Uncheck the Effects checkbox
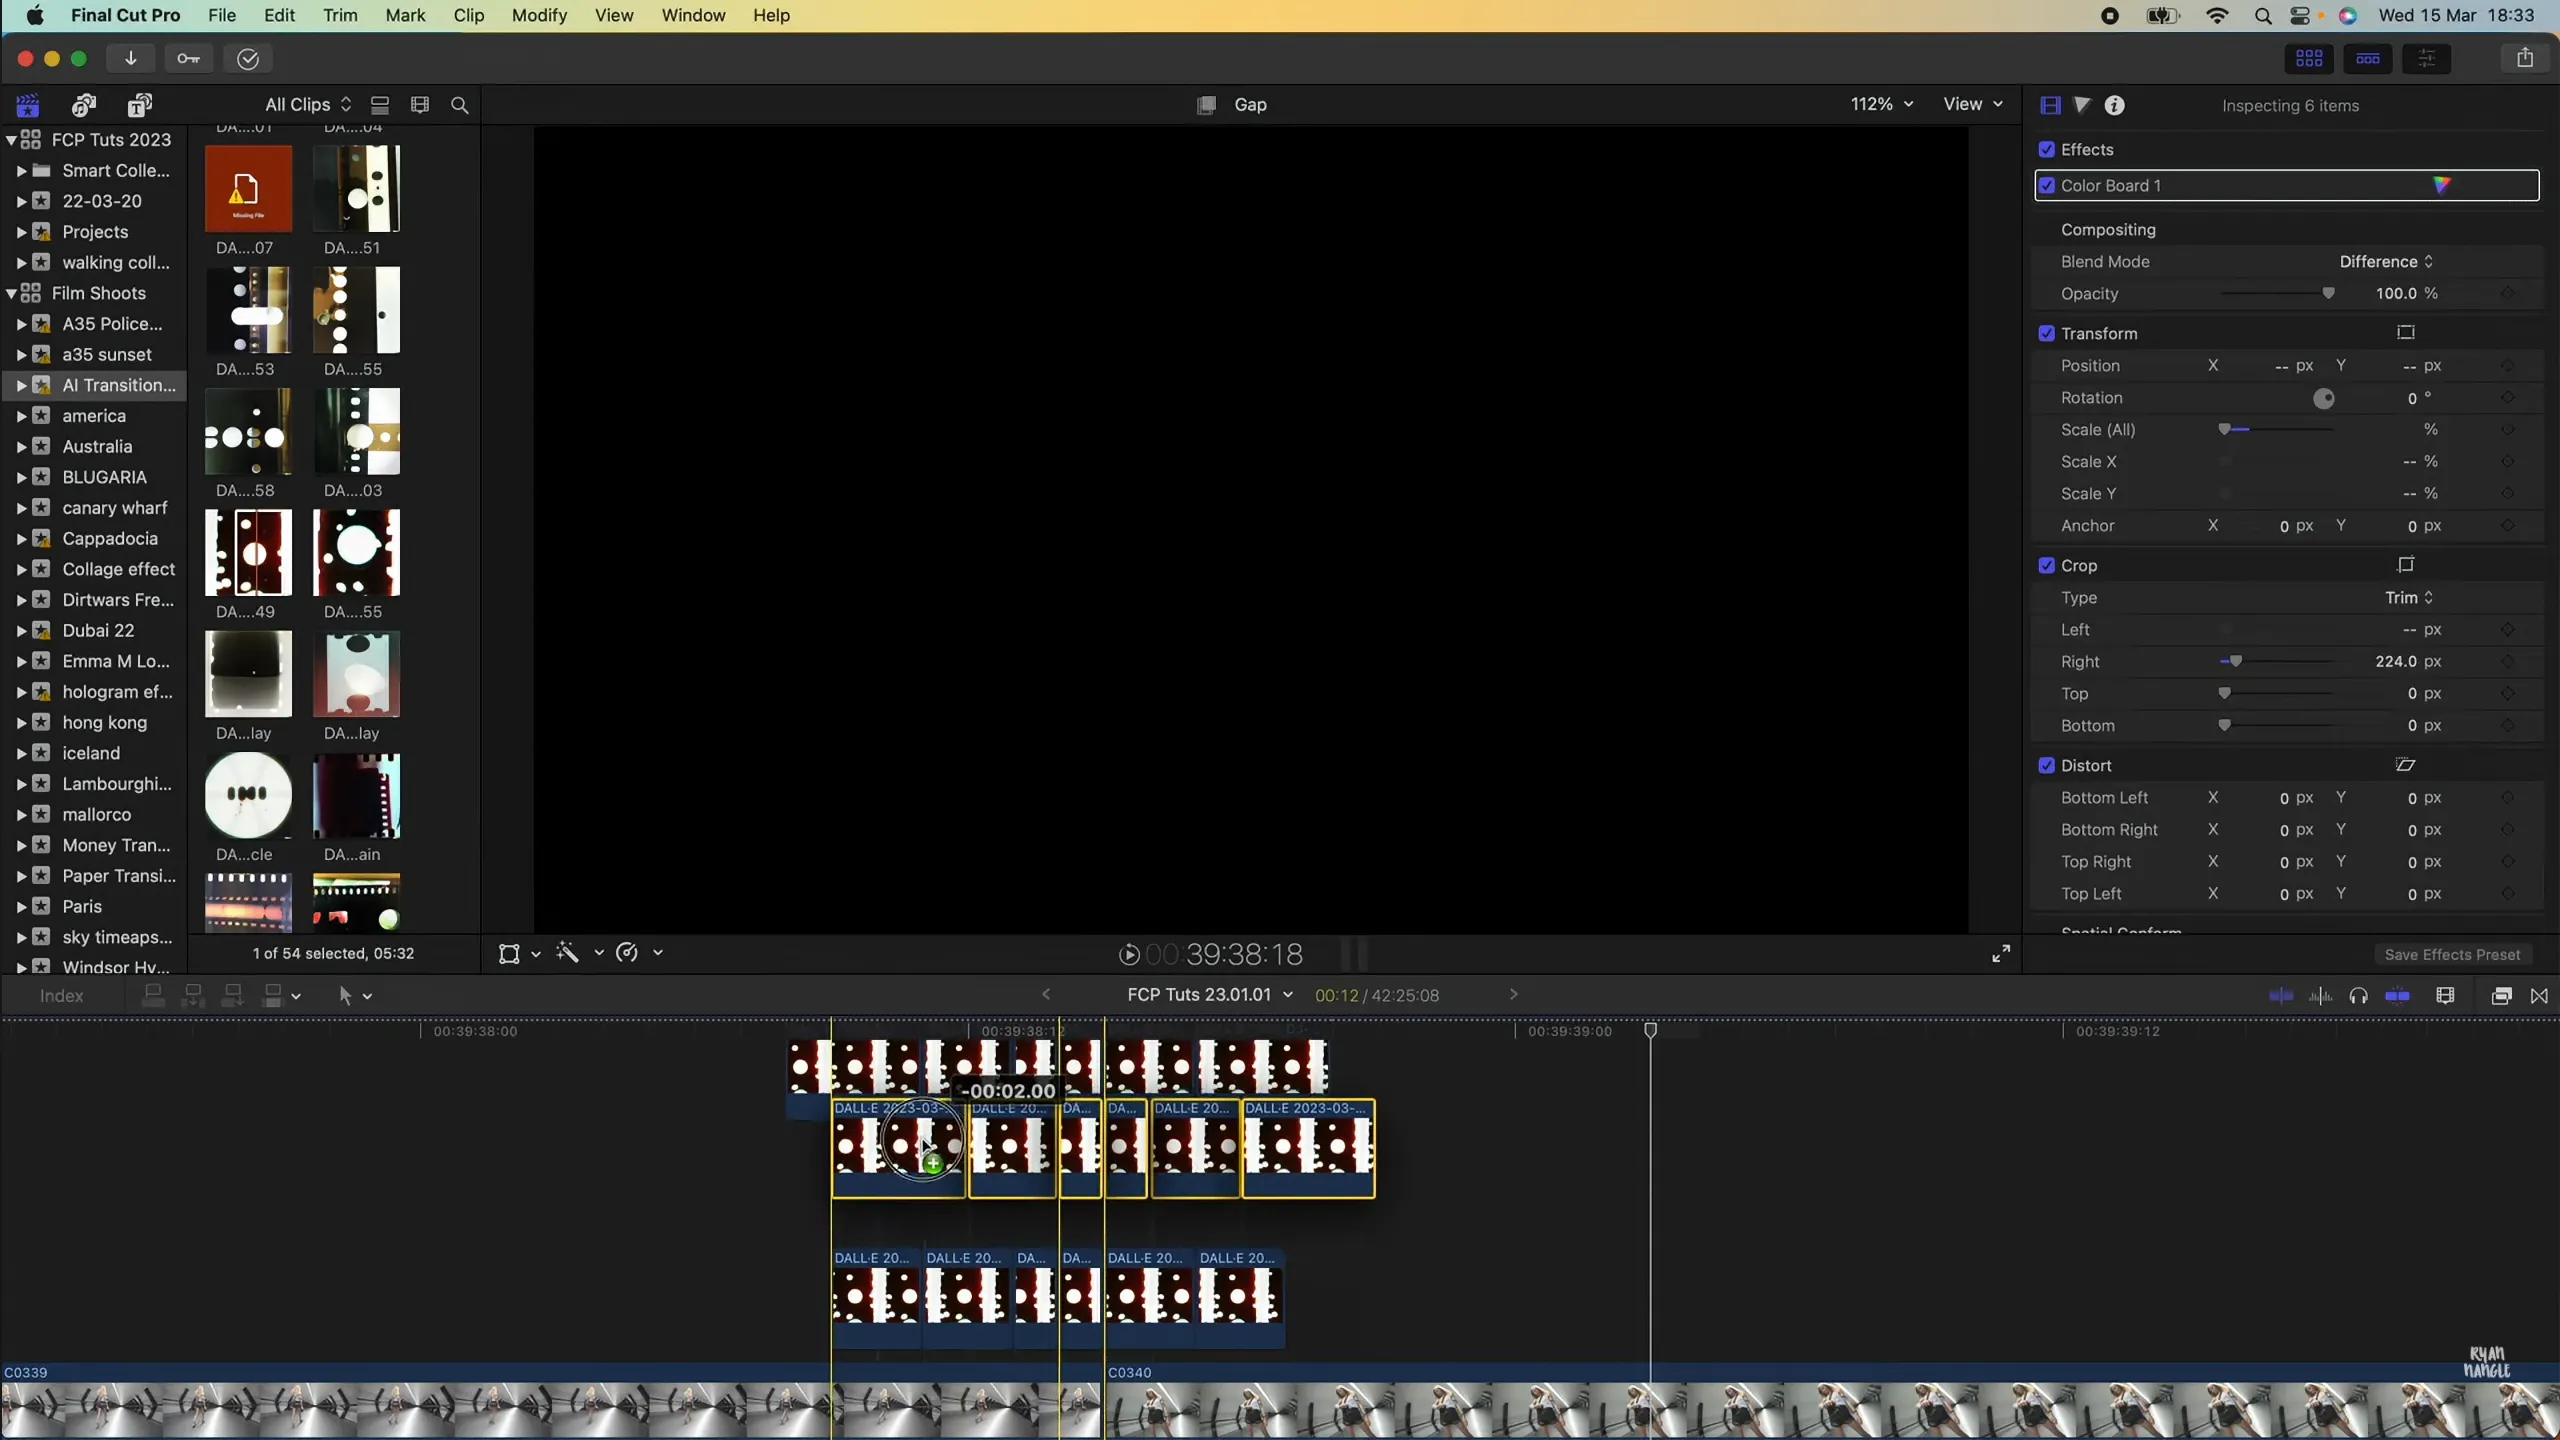2560x1440 pixels. coord(2047,149)
